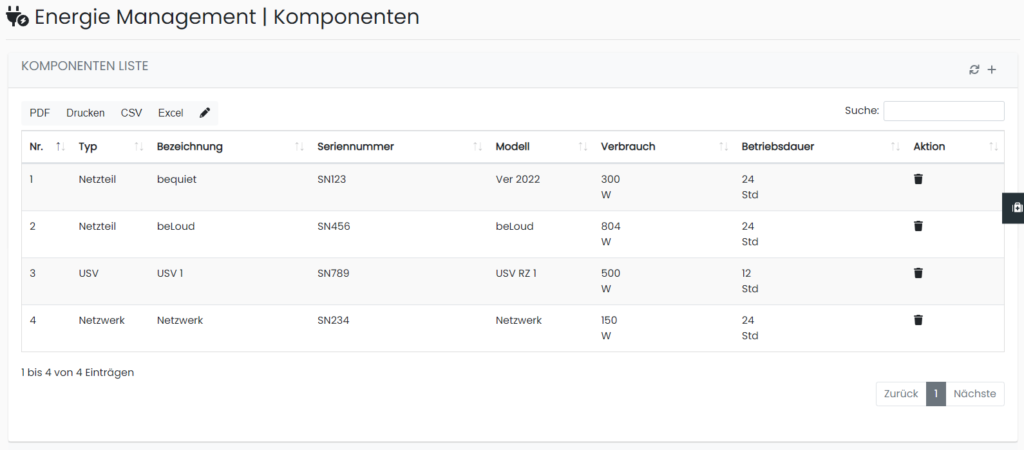Click the pencil edit icon
The image size is (1024, 450).
coord(205,113)
